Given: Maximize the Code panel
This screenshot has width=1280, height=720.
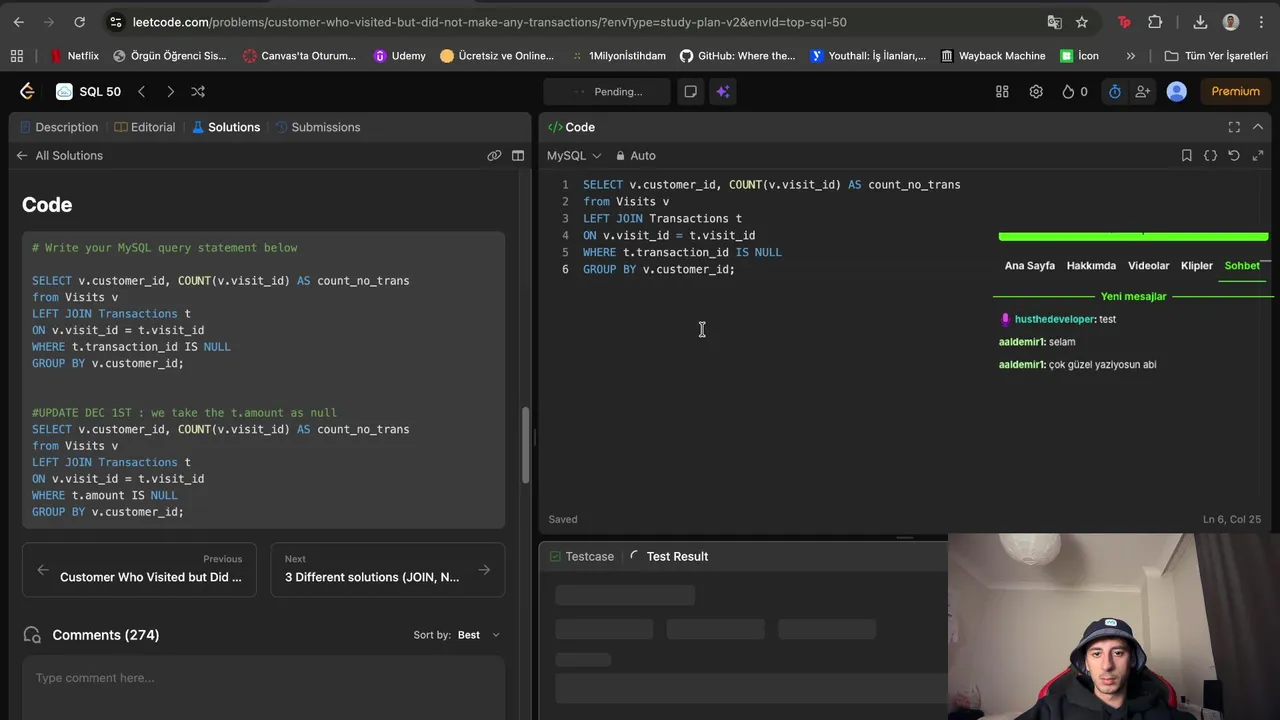Looking at the screenshot, I should click(1234, 127).
